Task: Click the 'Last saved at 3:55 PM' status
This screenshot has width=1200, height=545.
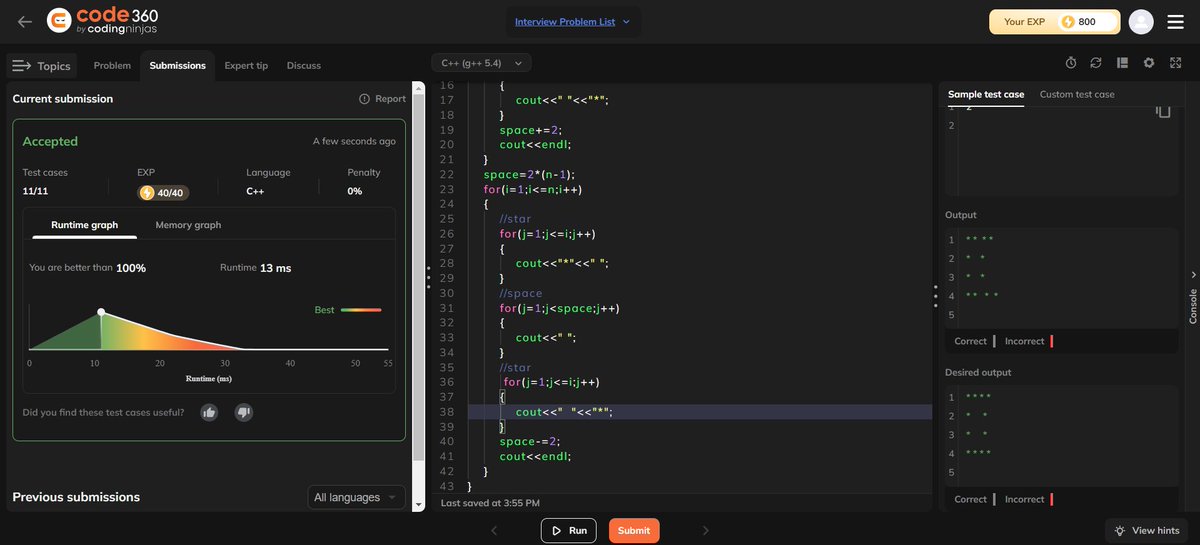Action: (490, 503)
